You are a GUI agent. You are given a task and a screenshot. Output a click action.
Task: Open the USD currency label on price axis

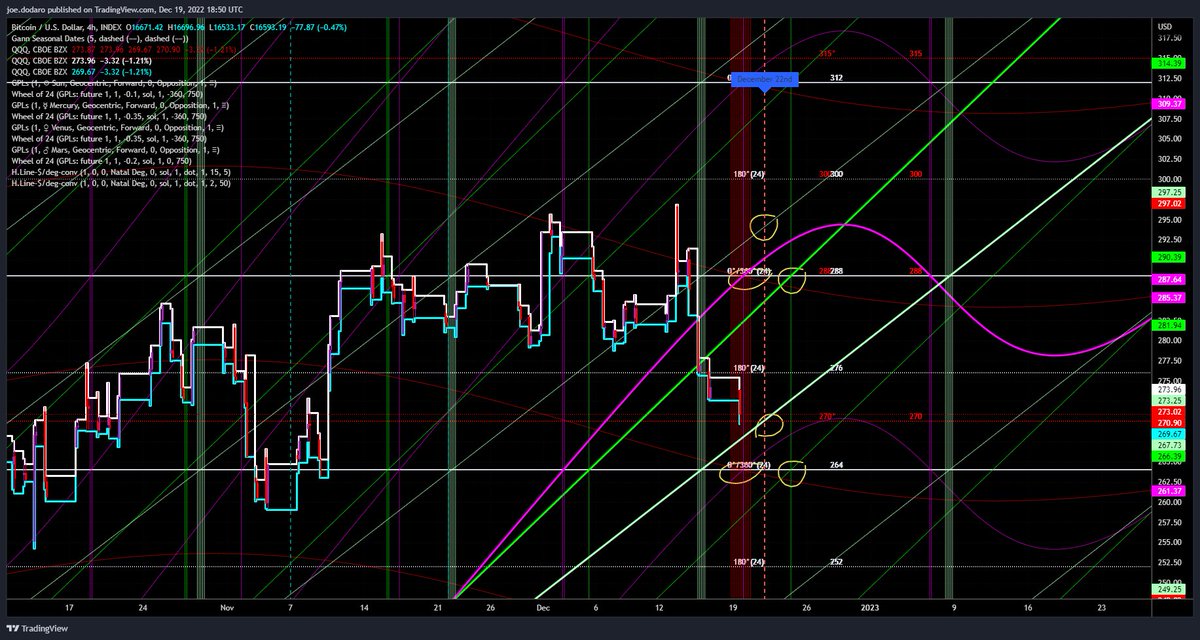(1164, 25)
